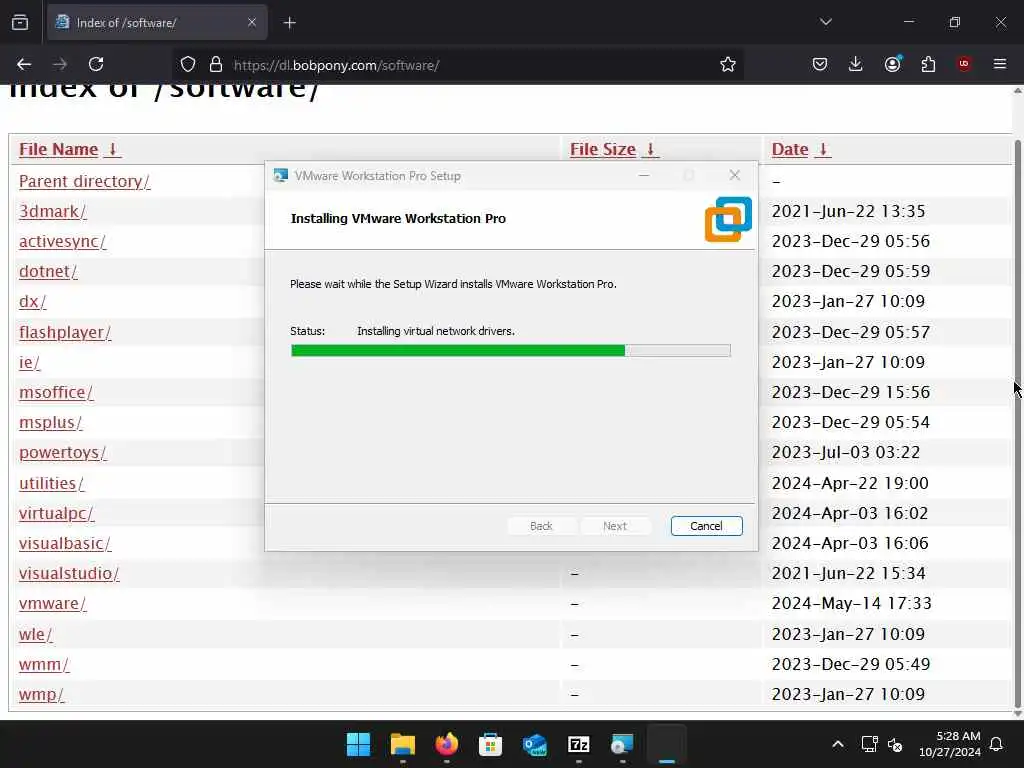
Task: Open the visualstudio folder
Action: tap(69, 573)
